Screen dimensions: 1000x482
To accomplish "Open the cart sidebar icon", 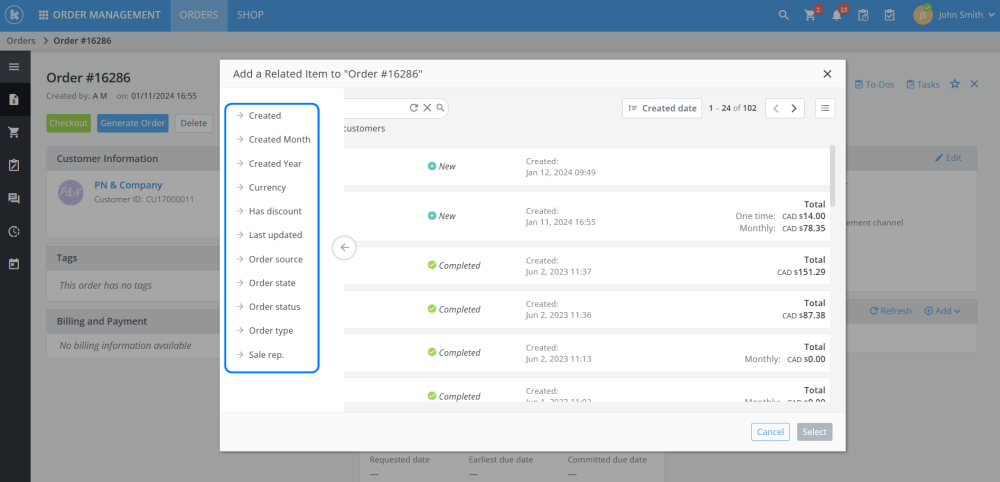I will click(14, 132).
